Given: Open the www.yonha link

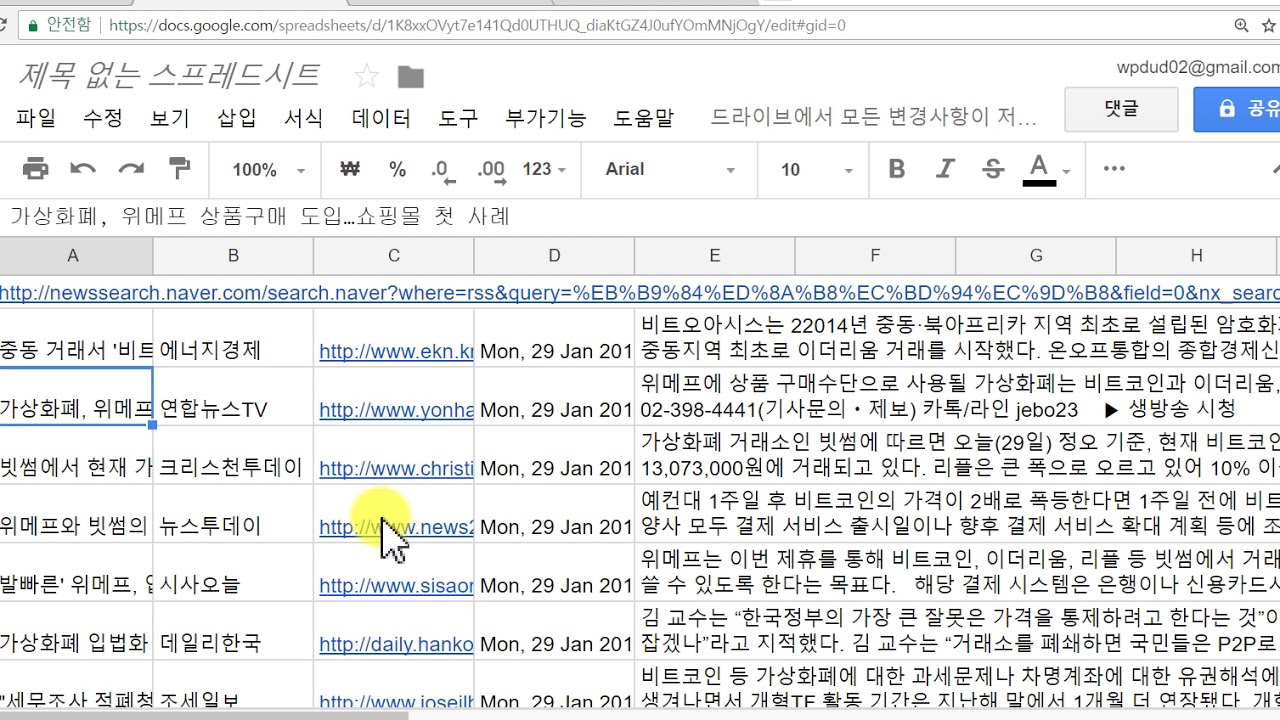Looking at the screenshot, I should pyautogui.click(x=396, y=410).
